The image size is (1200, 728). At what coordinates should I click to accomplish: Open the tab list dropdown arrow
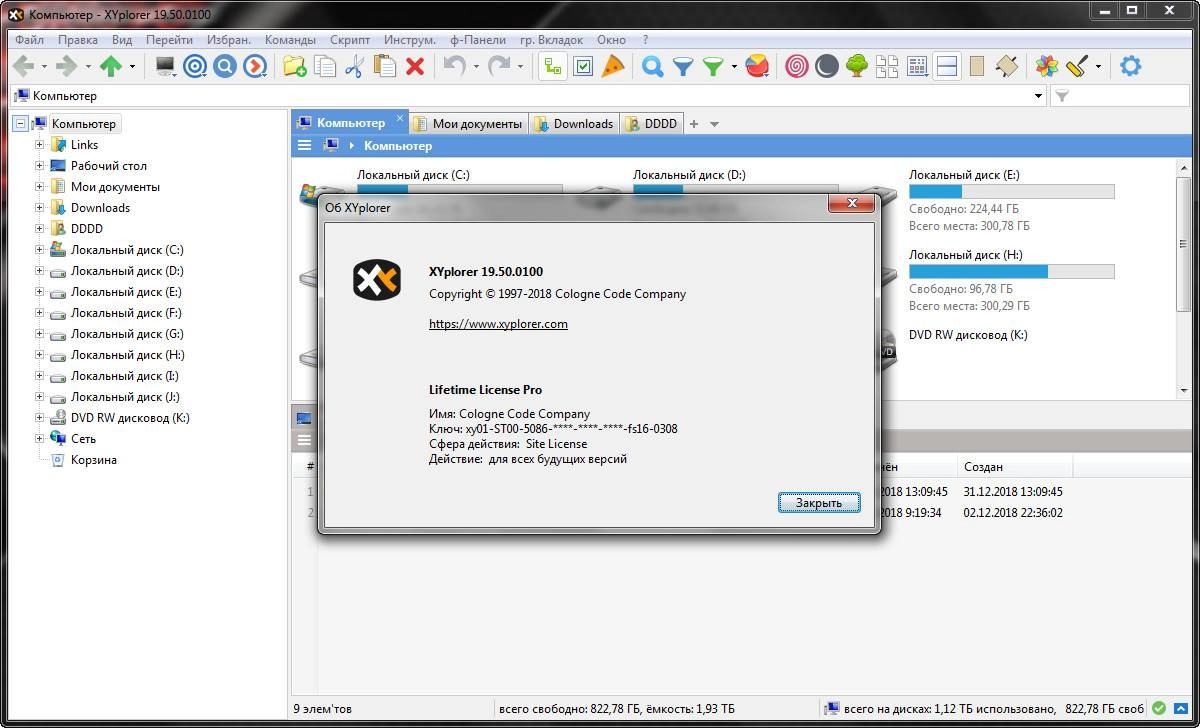714,124
